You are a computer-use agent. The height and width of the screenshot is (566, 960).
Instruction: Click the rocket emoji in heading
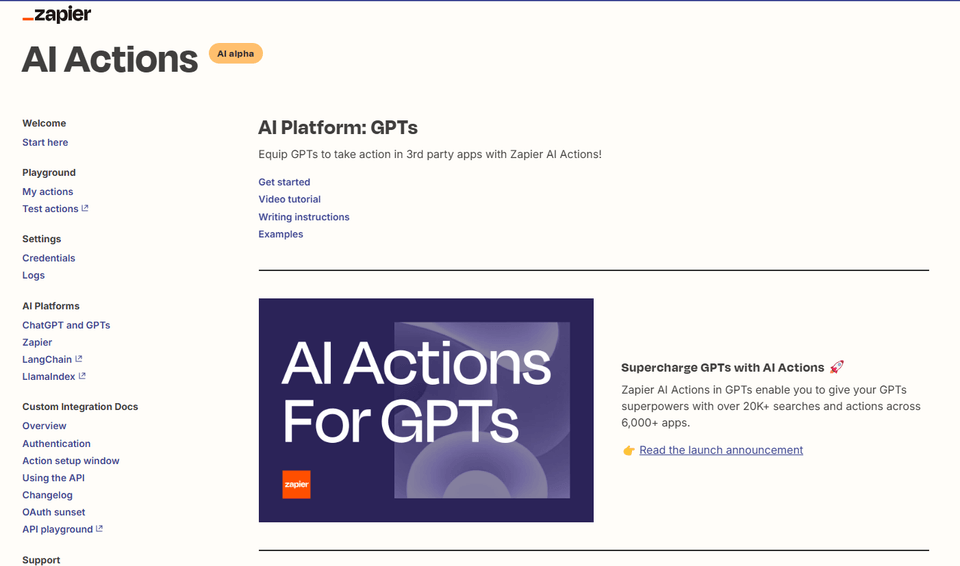(x=836, y=367)
